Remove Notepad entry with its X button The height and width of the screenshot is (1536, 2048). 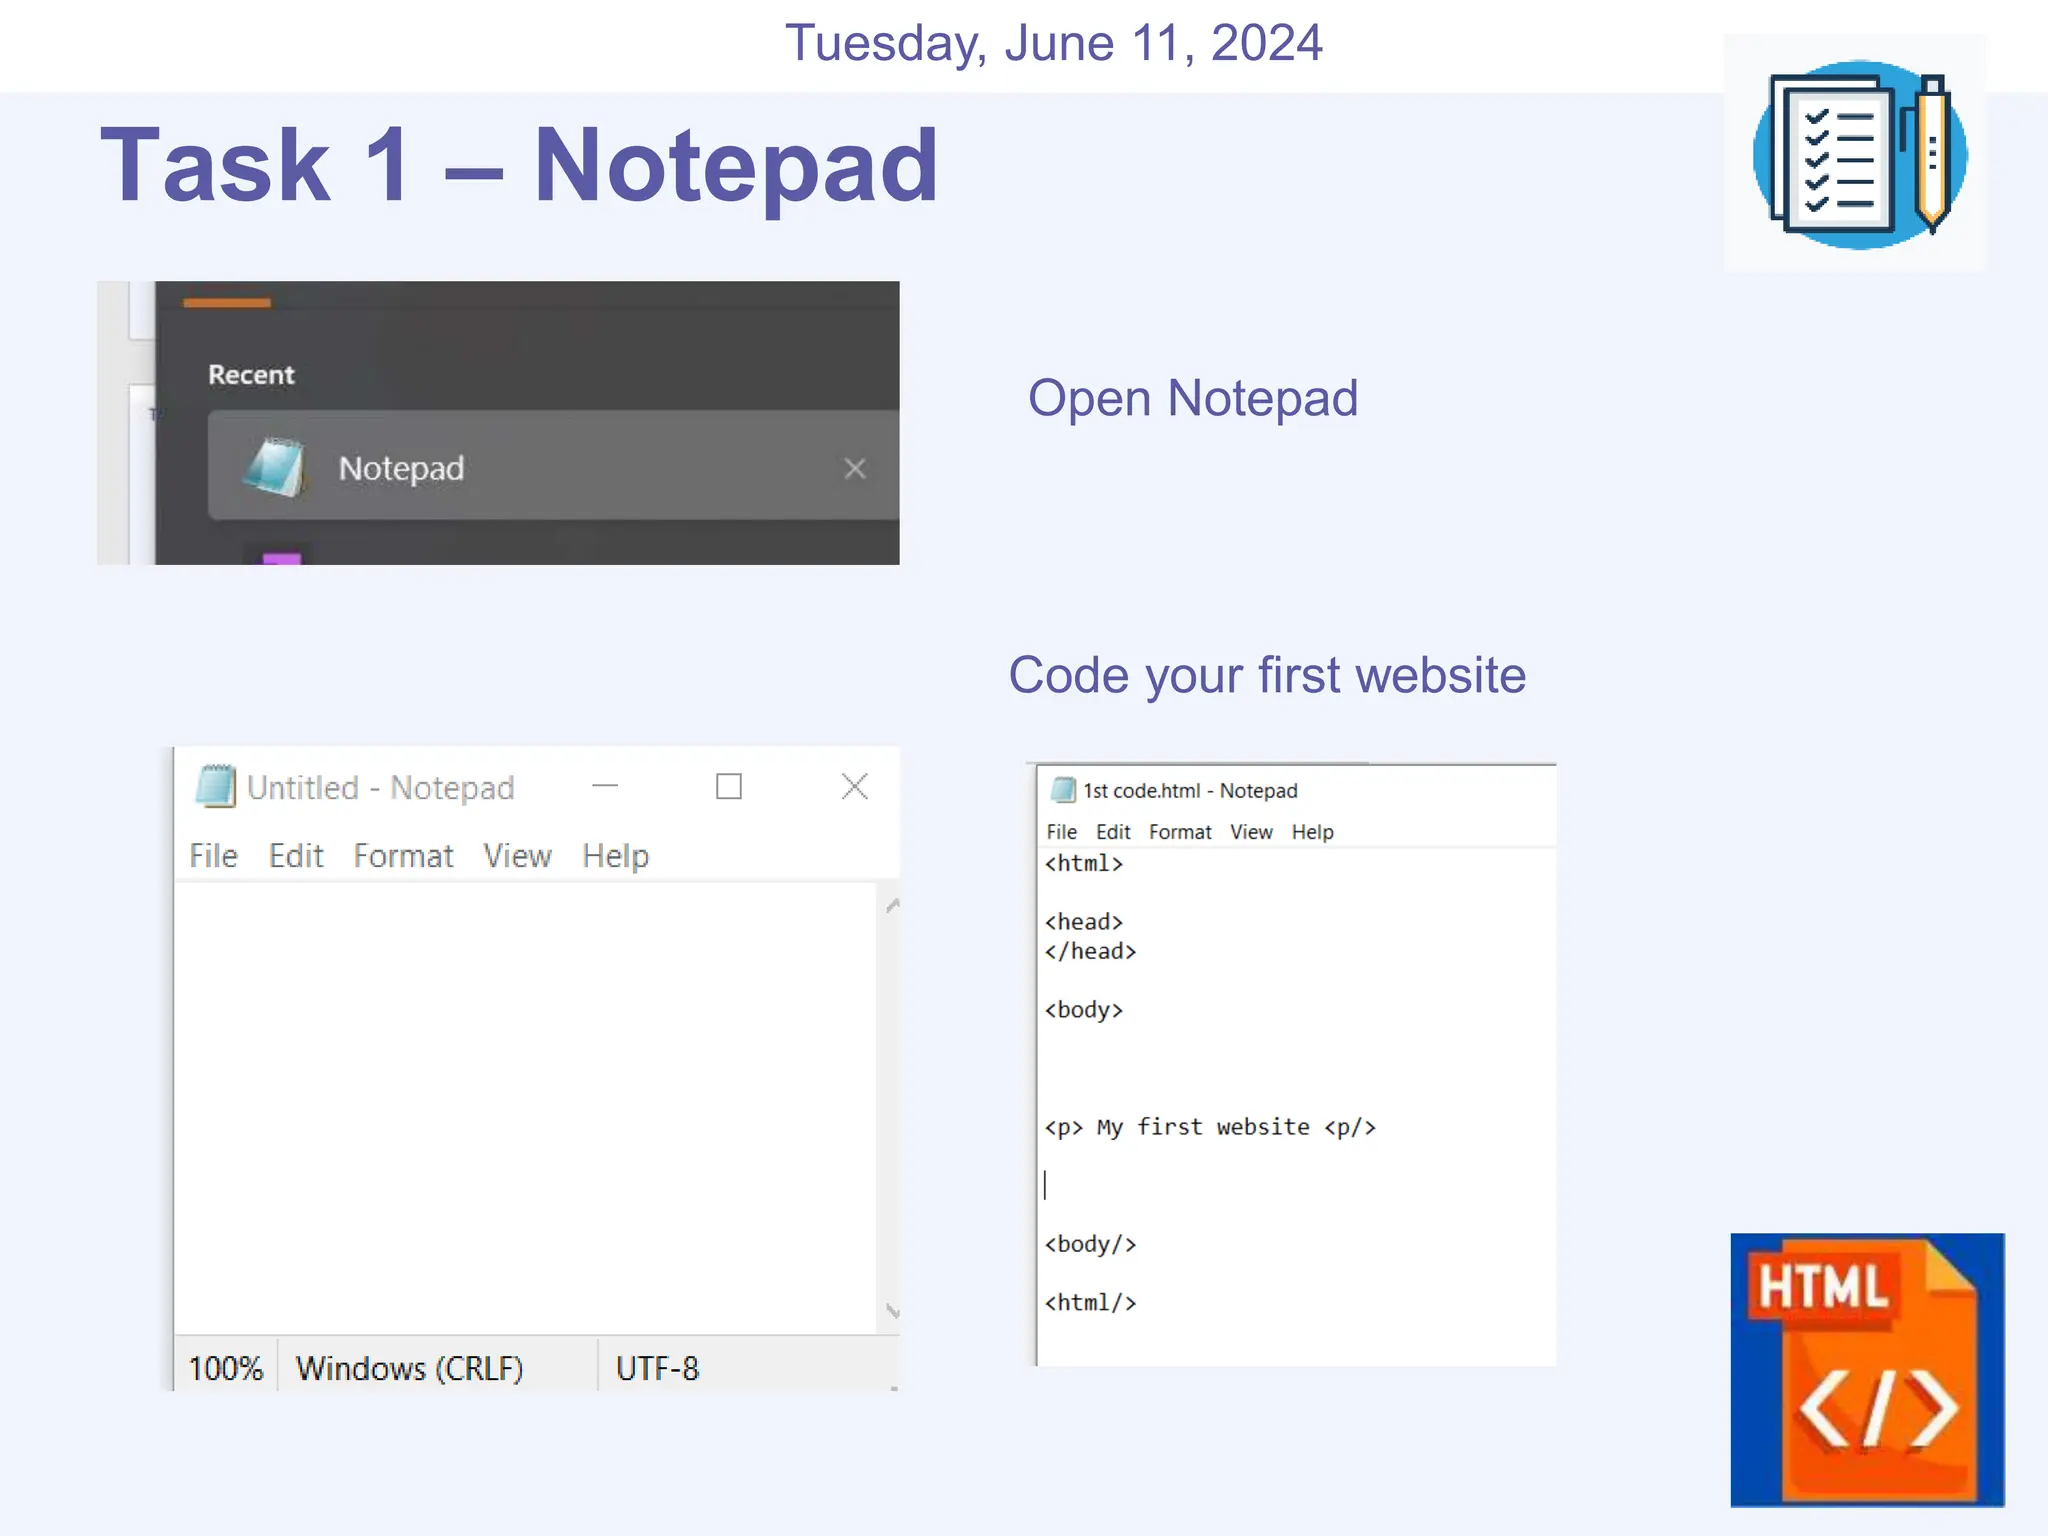(x=855, y=468)
